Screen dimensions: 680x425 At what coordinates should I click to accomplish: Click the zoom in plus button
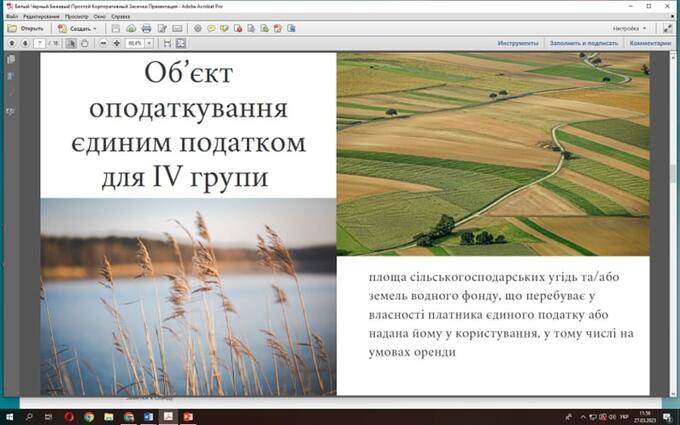point(116,43)
